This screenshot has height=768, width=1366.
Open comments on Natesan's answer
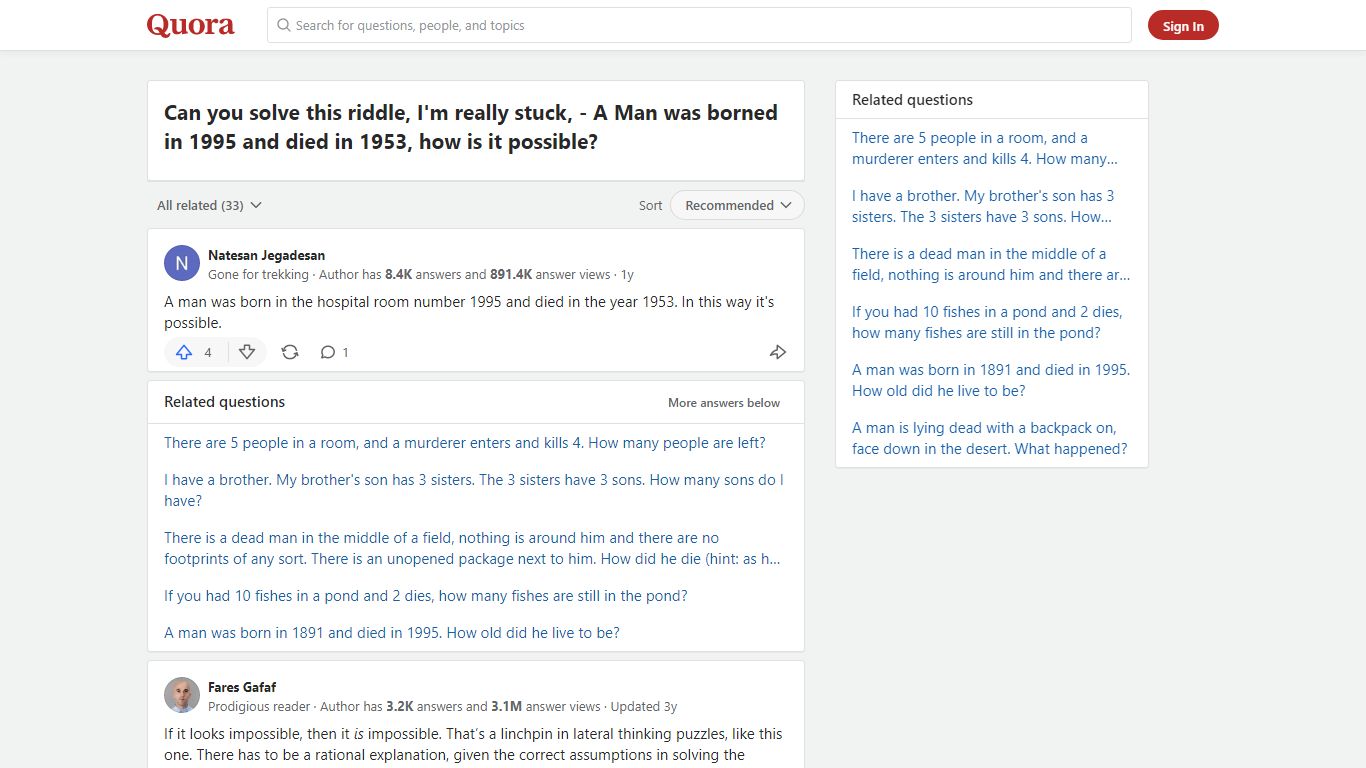pyautogui.click(x=334, y=352)
